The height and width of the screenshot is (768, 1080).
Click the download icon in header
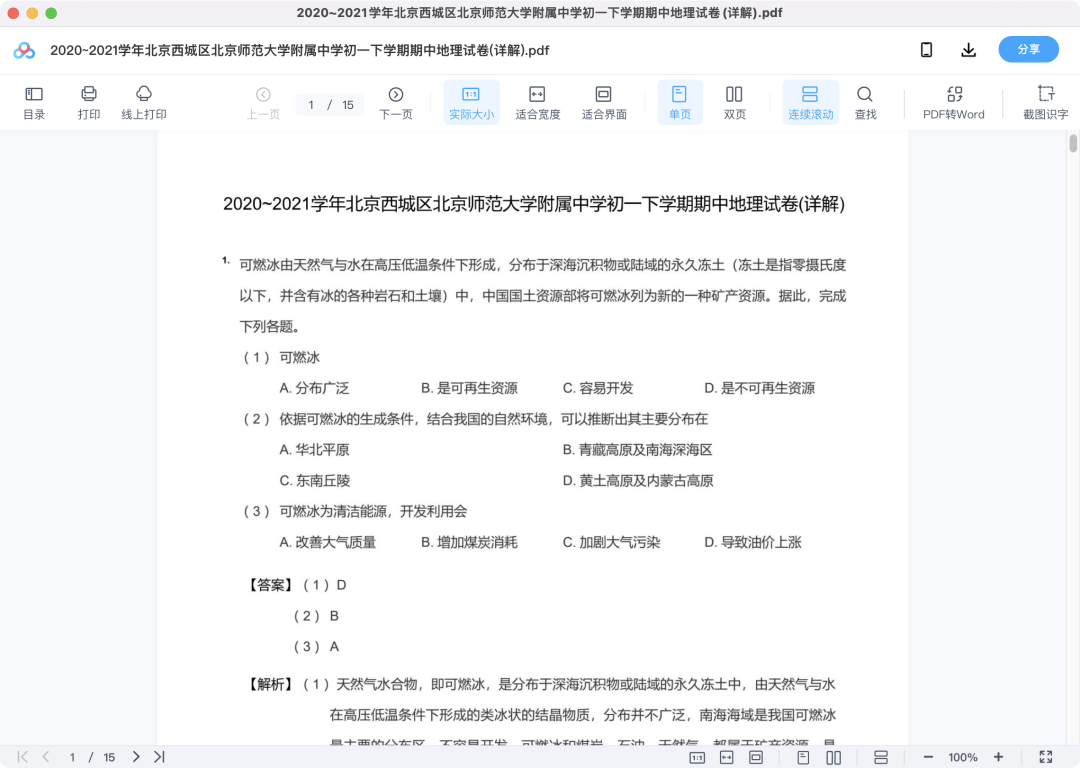tap(968, 50)
